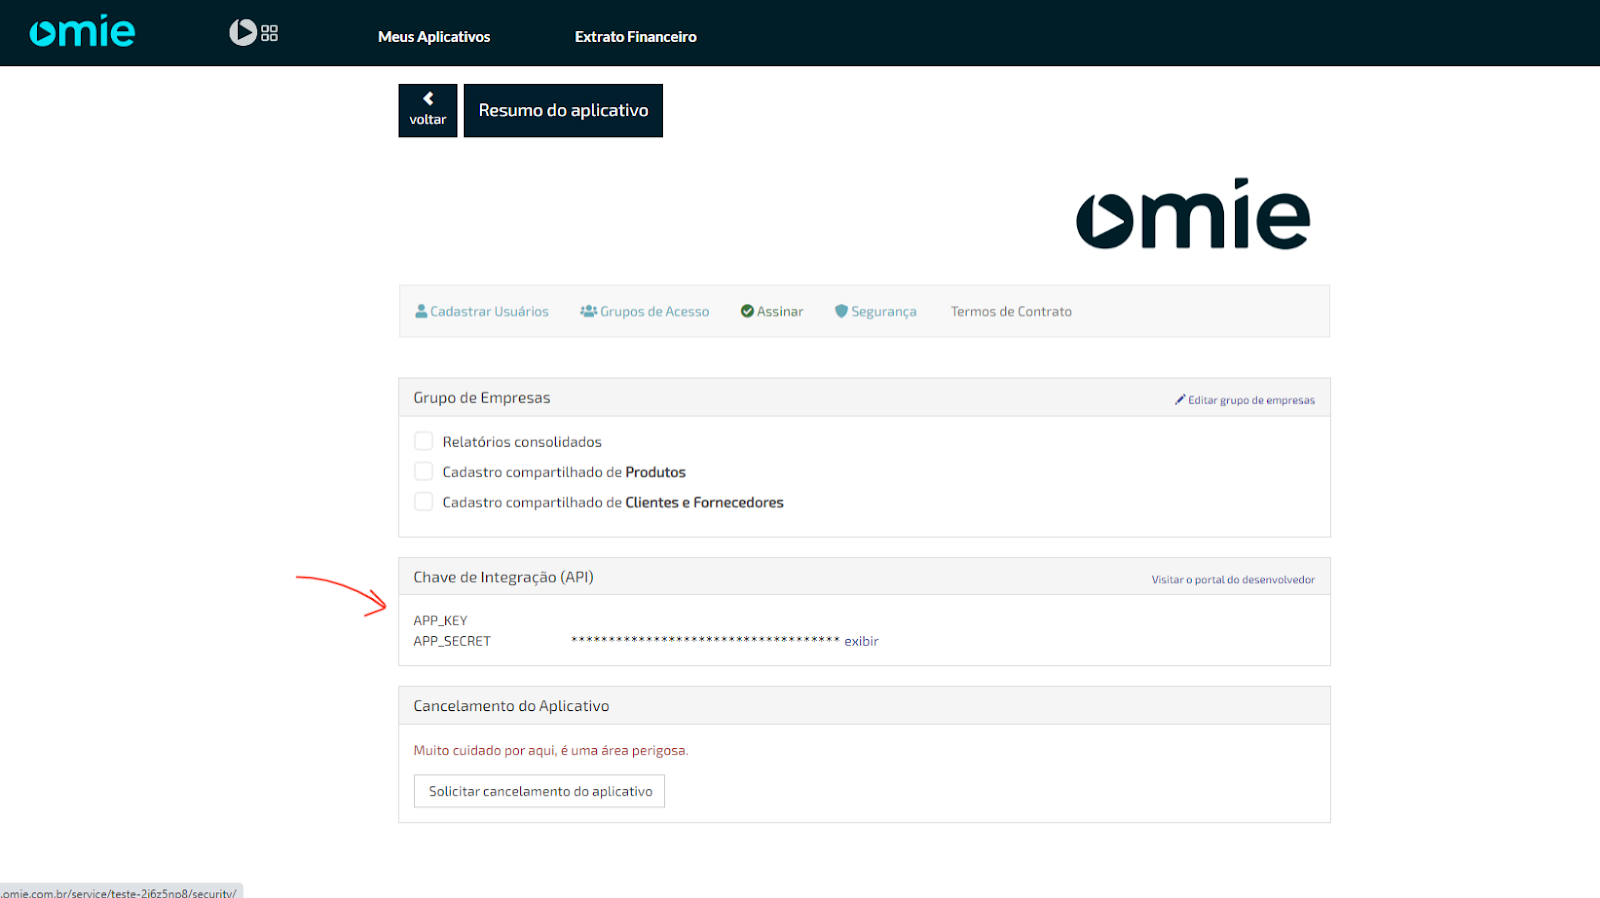Click the Chave de Integração (API) header
Screen dimensions: 1600x898
tap(864, 577)
